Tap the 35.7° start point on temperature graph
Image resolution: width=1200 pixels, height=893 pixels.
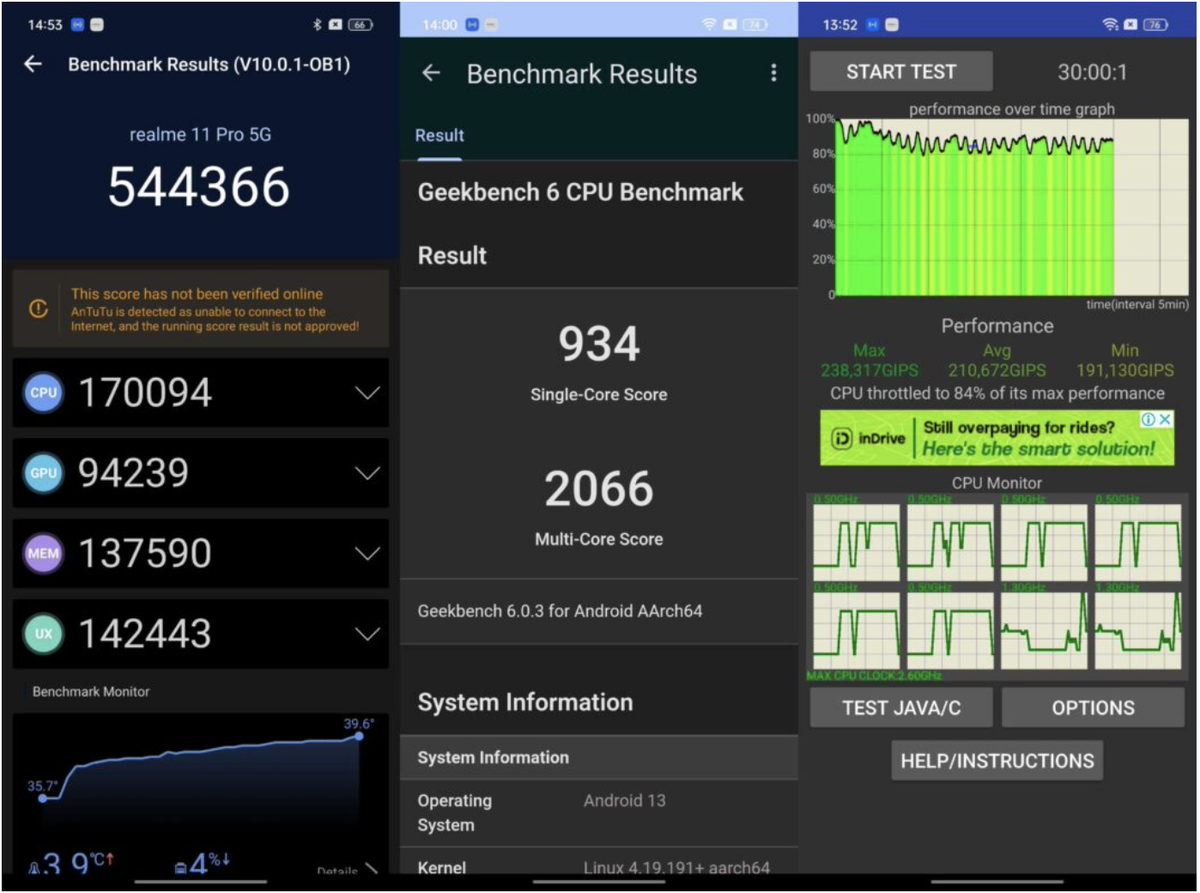pyautogui.click(x=42, y=798)
